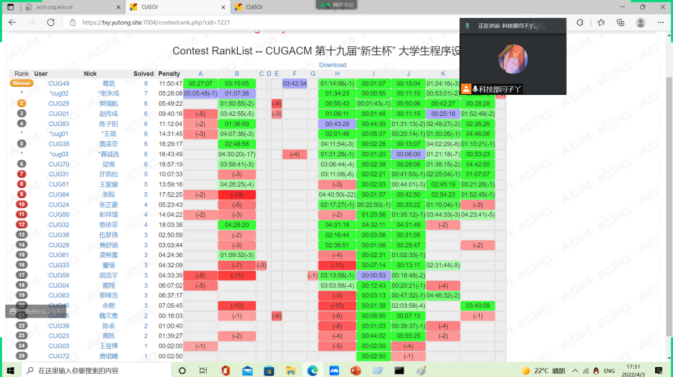
Task: Open the CUG49 user link
Action: pyautogui.click(x=59, y=83)
